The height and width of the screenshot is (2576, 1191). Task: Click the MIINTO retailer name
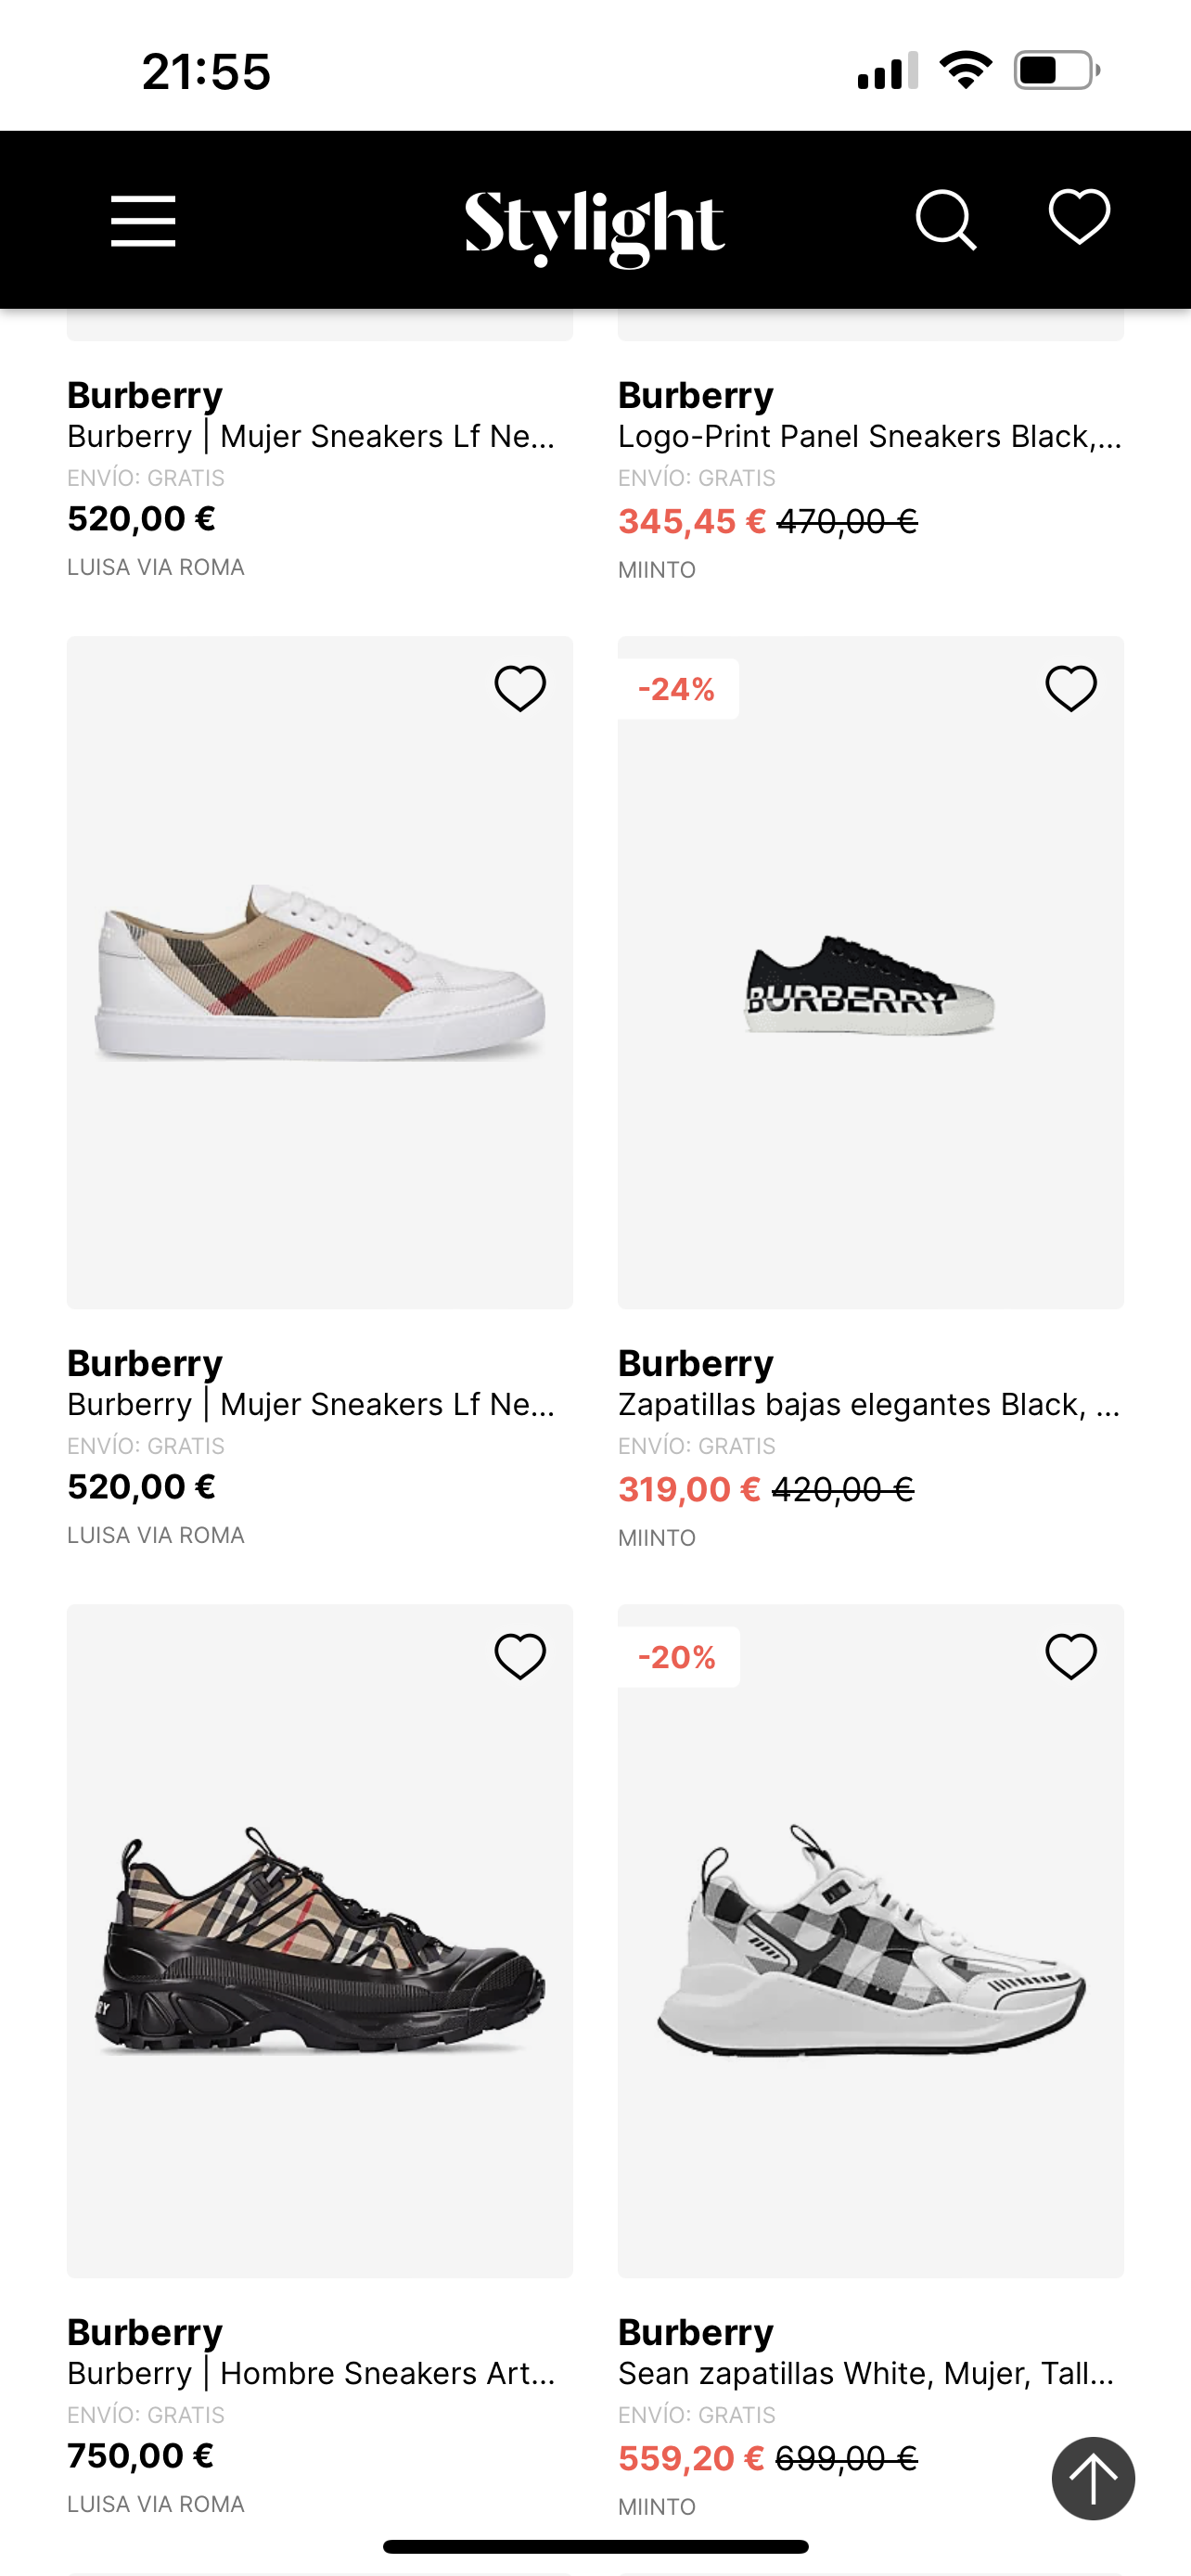pyautogui.click(x=657, y=1537)
